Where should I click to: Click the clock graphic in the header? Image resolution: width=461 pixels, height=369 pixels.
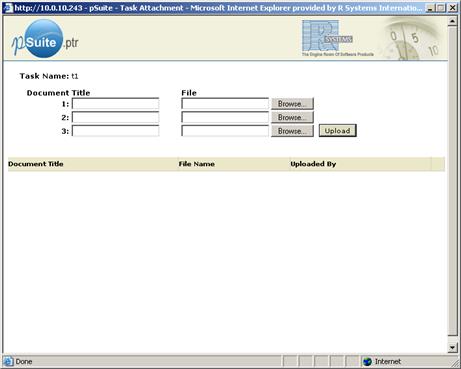(414, 39)
